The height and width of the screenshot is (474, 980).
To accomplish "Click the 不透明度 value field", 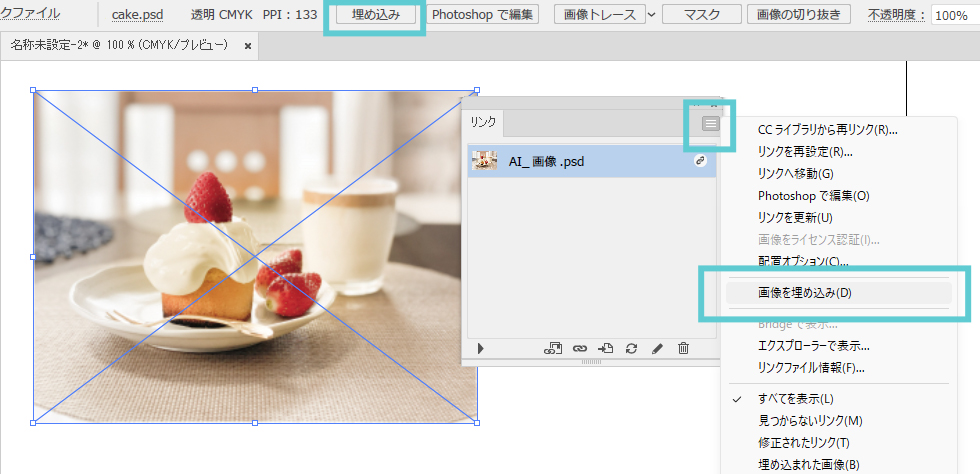I will tap(955, 16).
